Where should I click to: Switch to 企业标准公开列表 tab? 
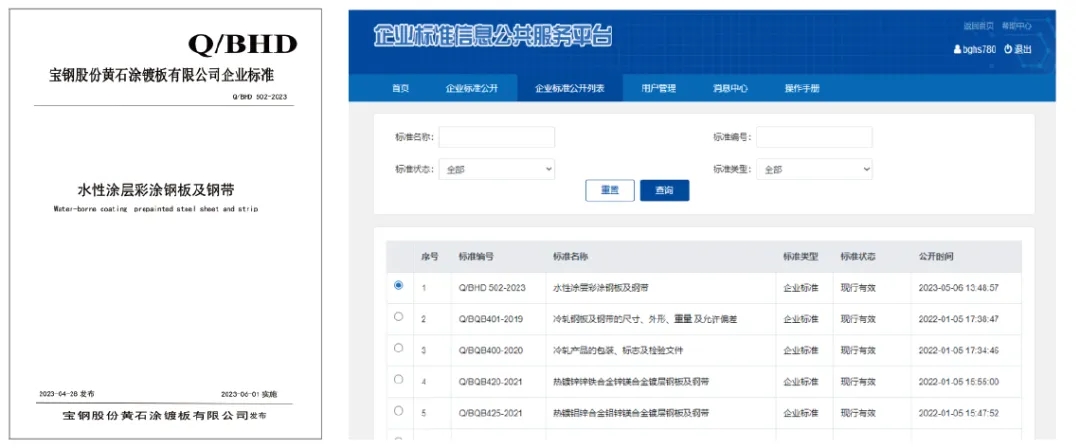[x=569, y=88]
